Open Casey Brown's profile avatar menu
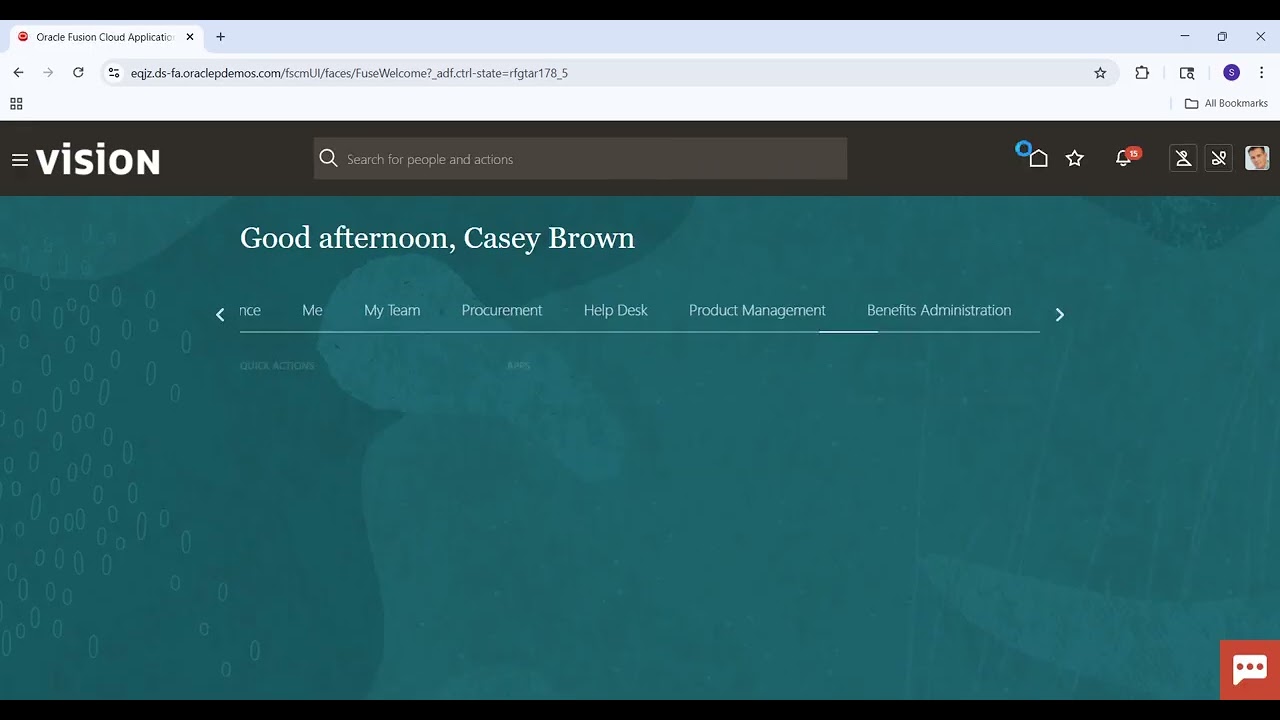 coord(1257,158)
